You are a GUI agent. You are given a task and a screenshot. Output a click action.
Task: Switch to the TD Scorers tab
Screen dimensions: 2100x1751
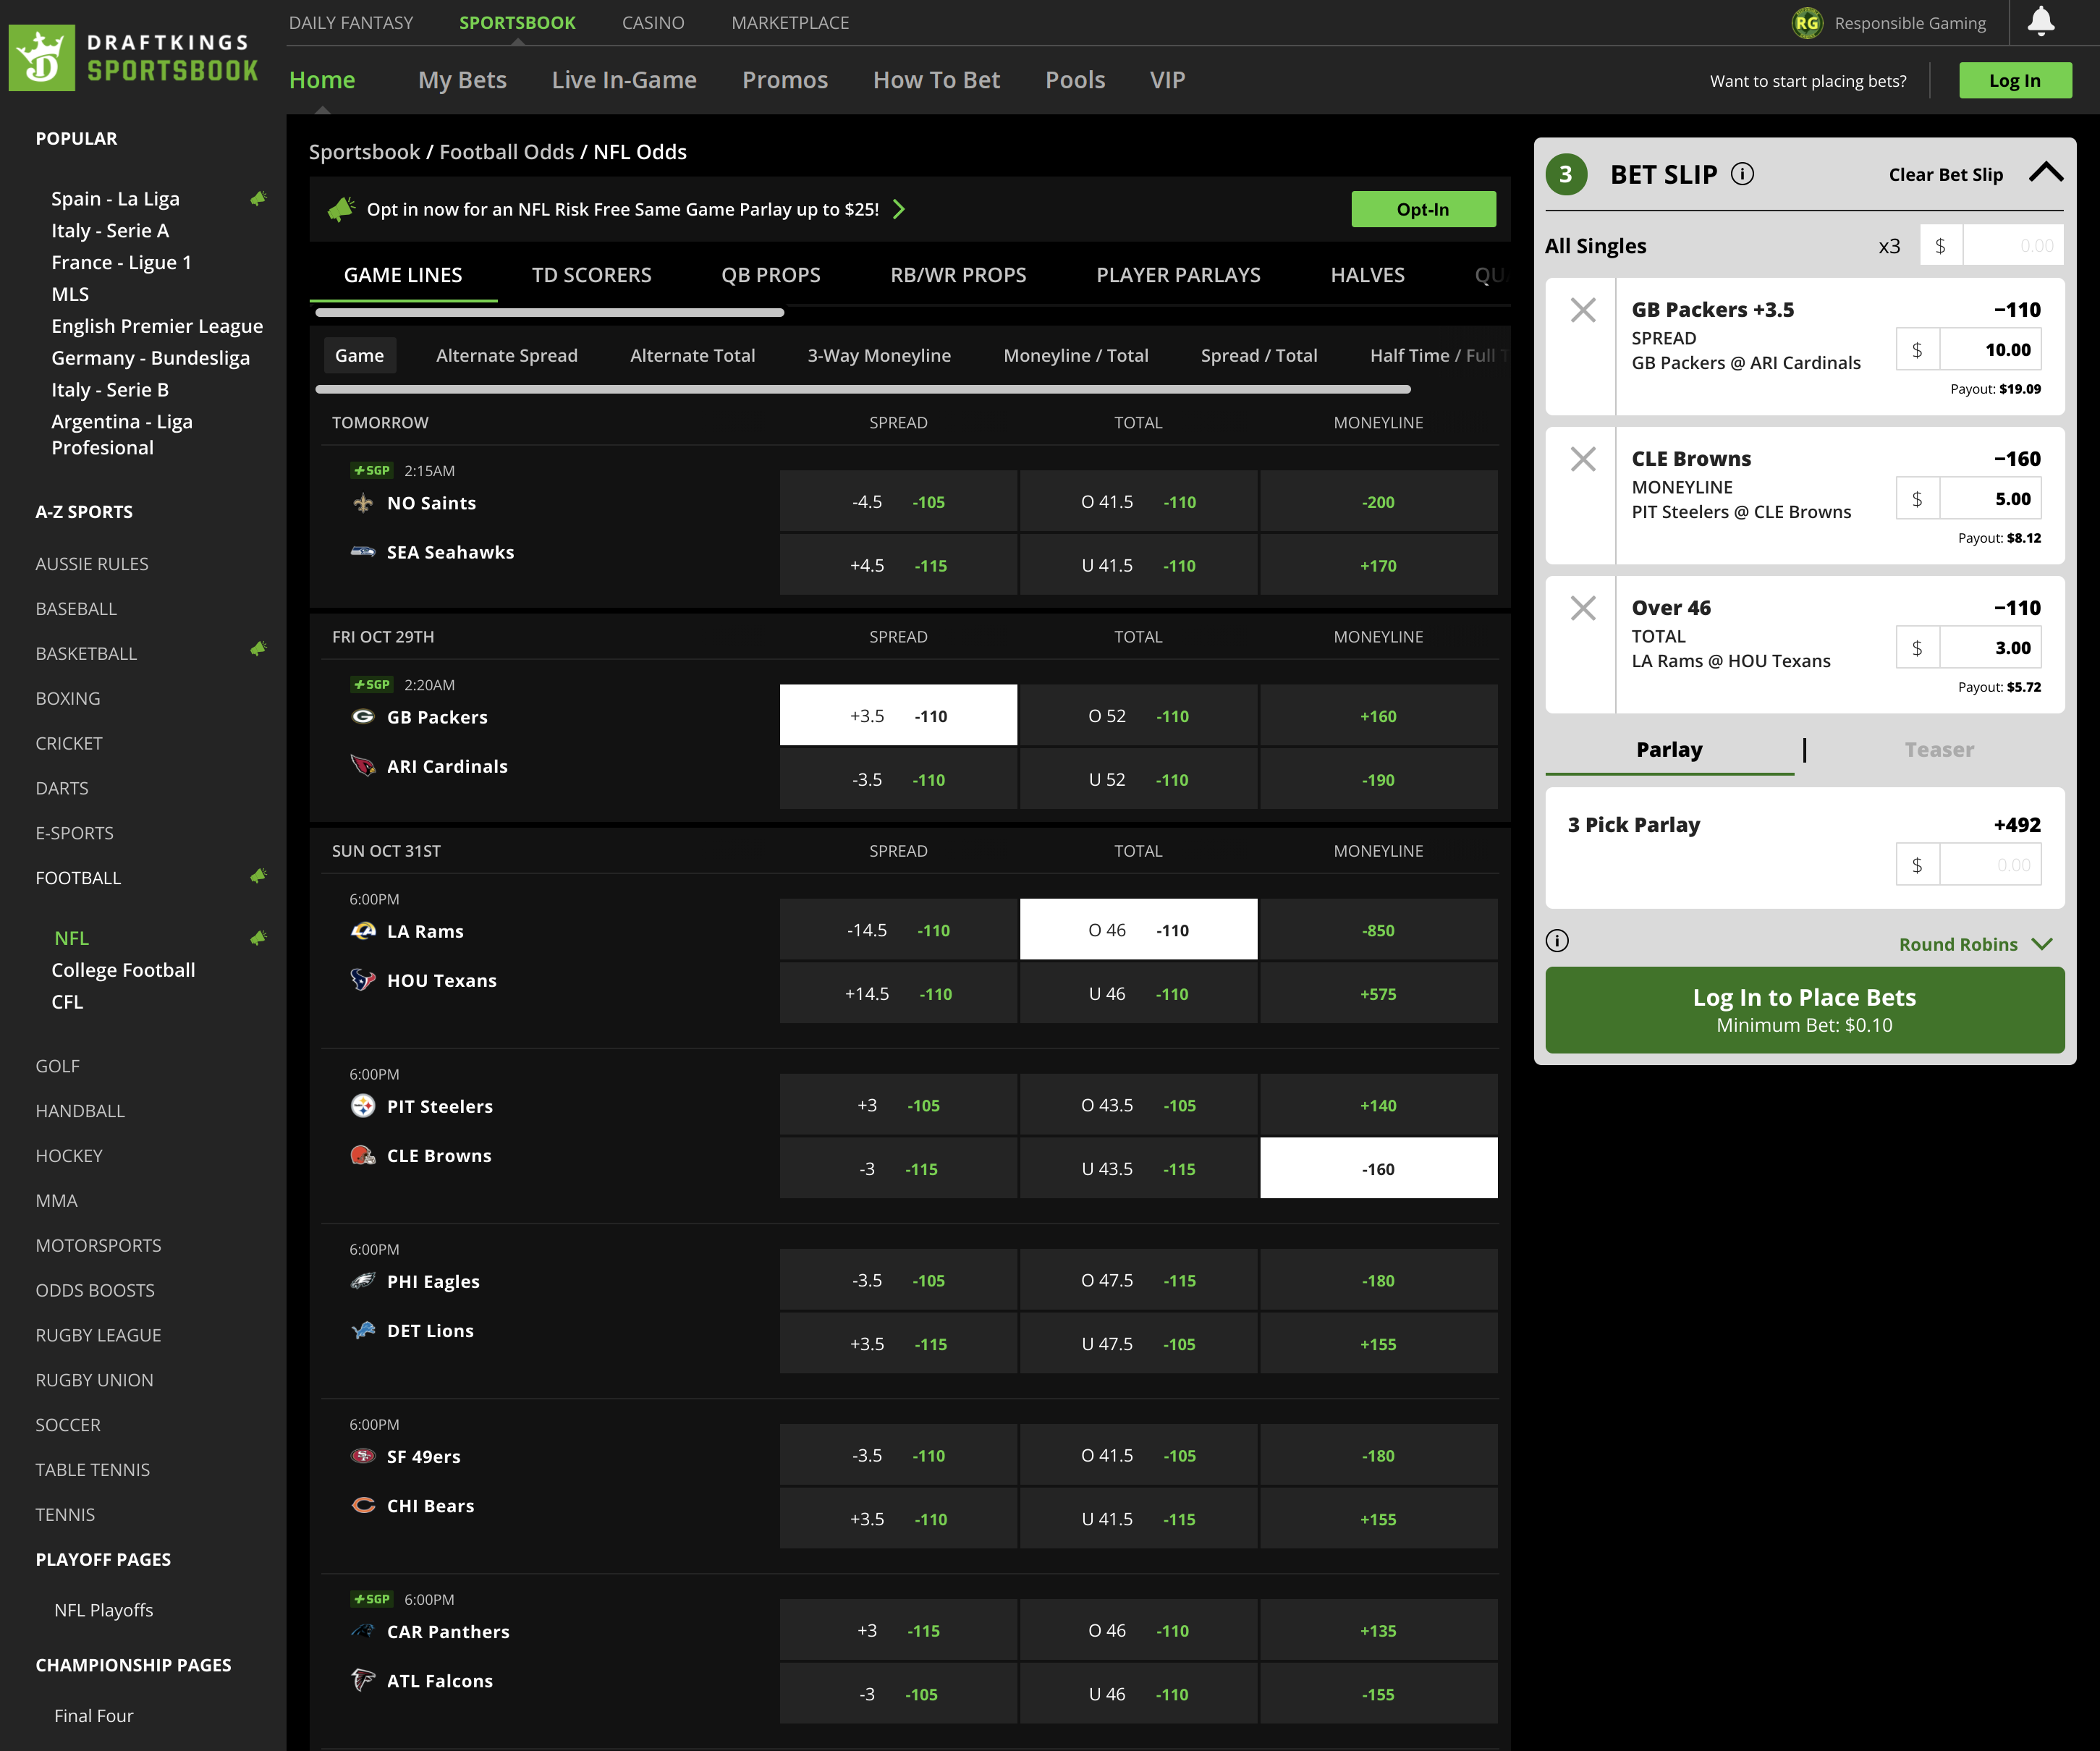coord(591,275)
